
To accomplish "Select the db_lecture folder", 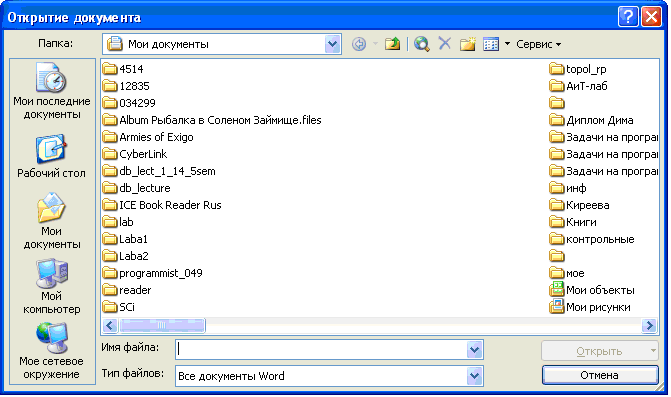I will pyautogui.click(x=137, y=188).
